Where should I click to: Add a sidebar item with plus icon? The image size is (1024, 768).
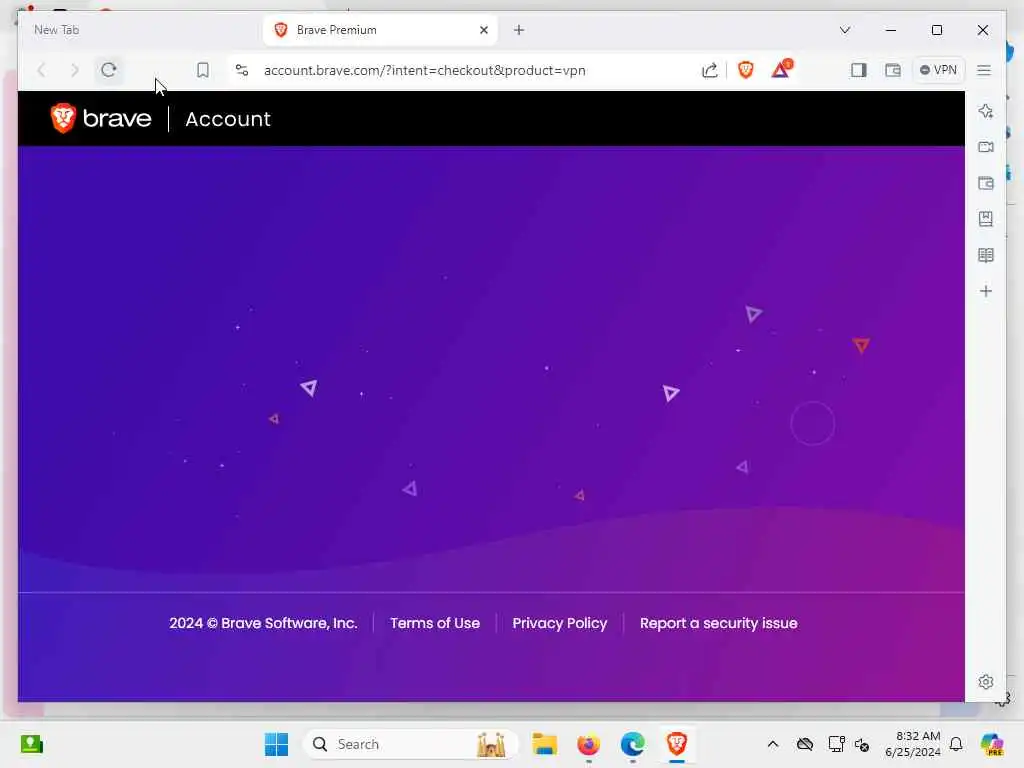click(x=985, y=291)
